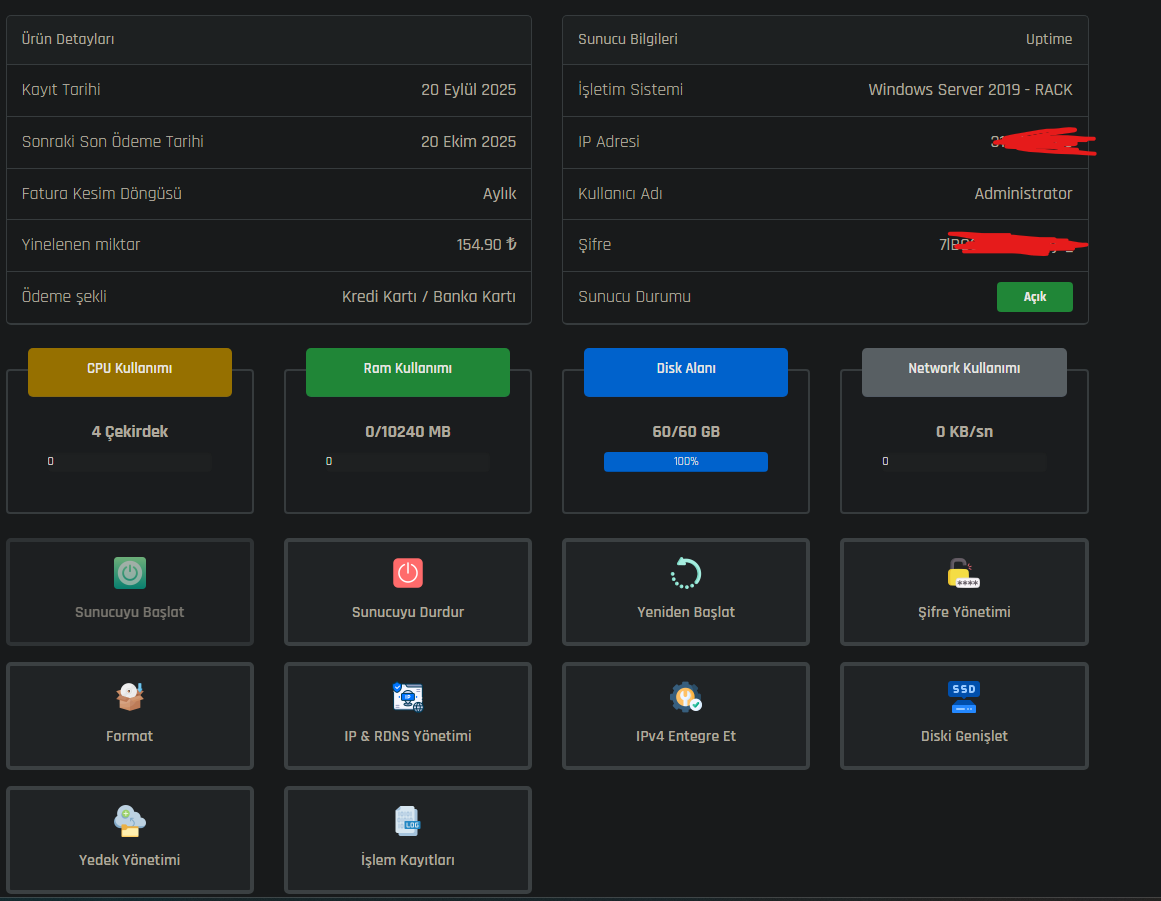Select the CPU Kullanımı header
Image resolution: width=1161 pixels, height=901 pixels.
pos(130,372)
